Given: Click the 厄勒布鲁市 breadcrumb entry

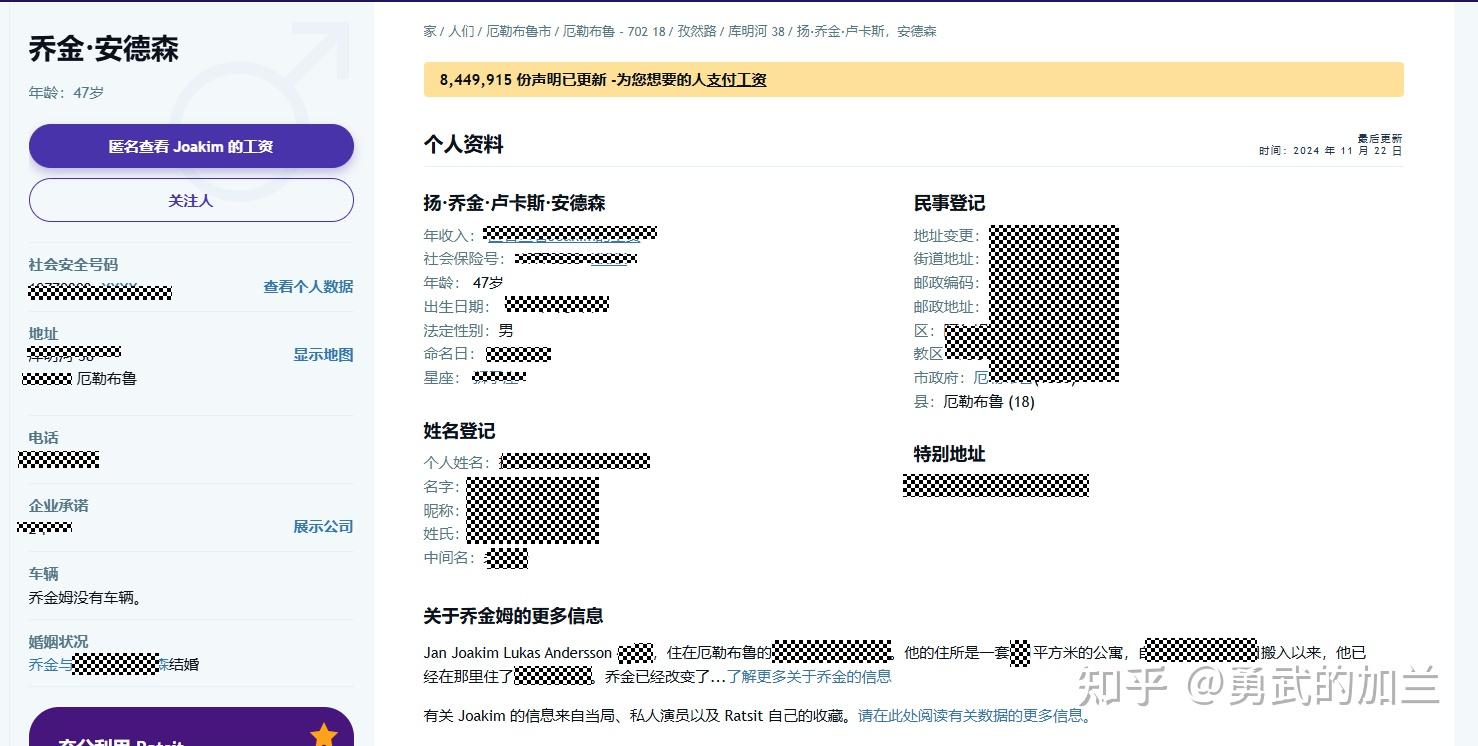Looking at the screenshot, I should pos(521,31).
